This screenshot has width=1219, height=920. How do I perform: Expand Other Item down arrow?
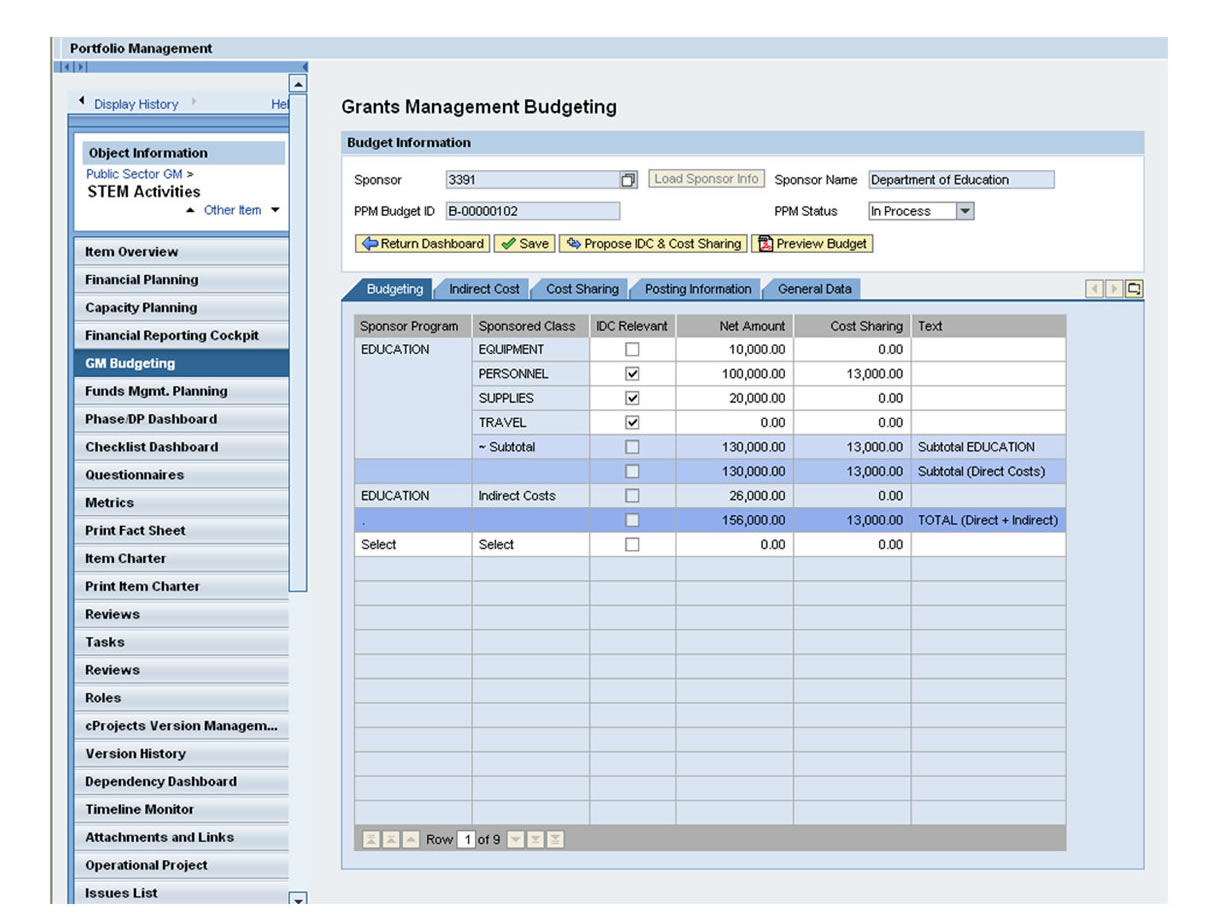click(275, 211)
